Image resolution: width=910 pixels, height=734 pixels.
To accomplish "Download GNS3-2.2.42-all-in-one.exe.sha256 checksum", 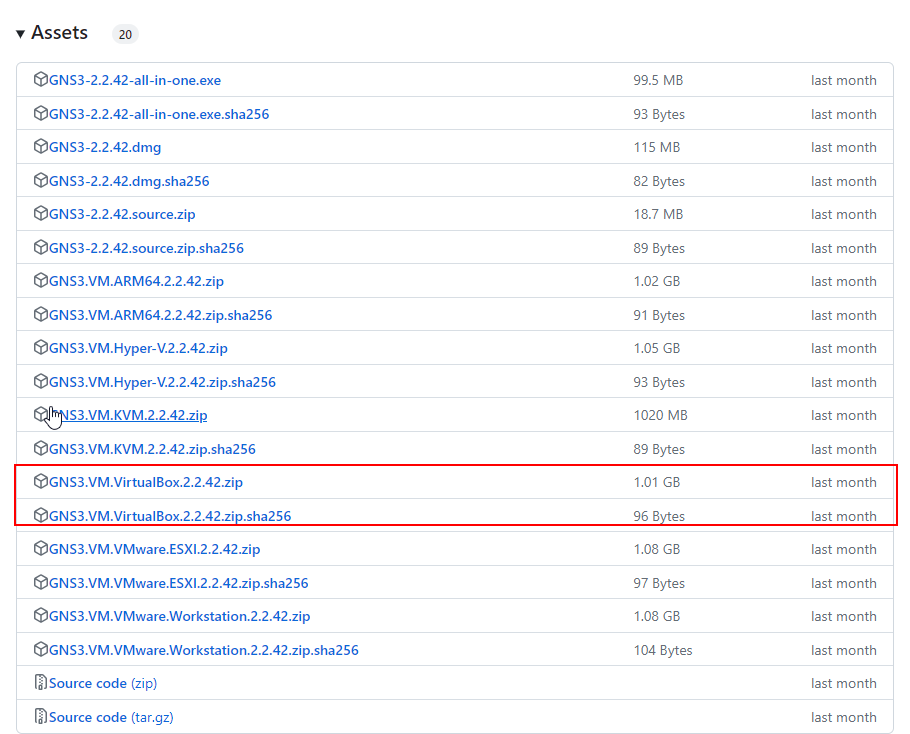I will 159,114.
